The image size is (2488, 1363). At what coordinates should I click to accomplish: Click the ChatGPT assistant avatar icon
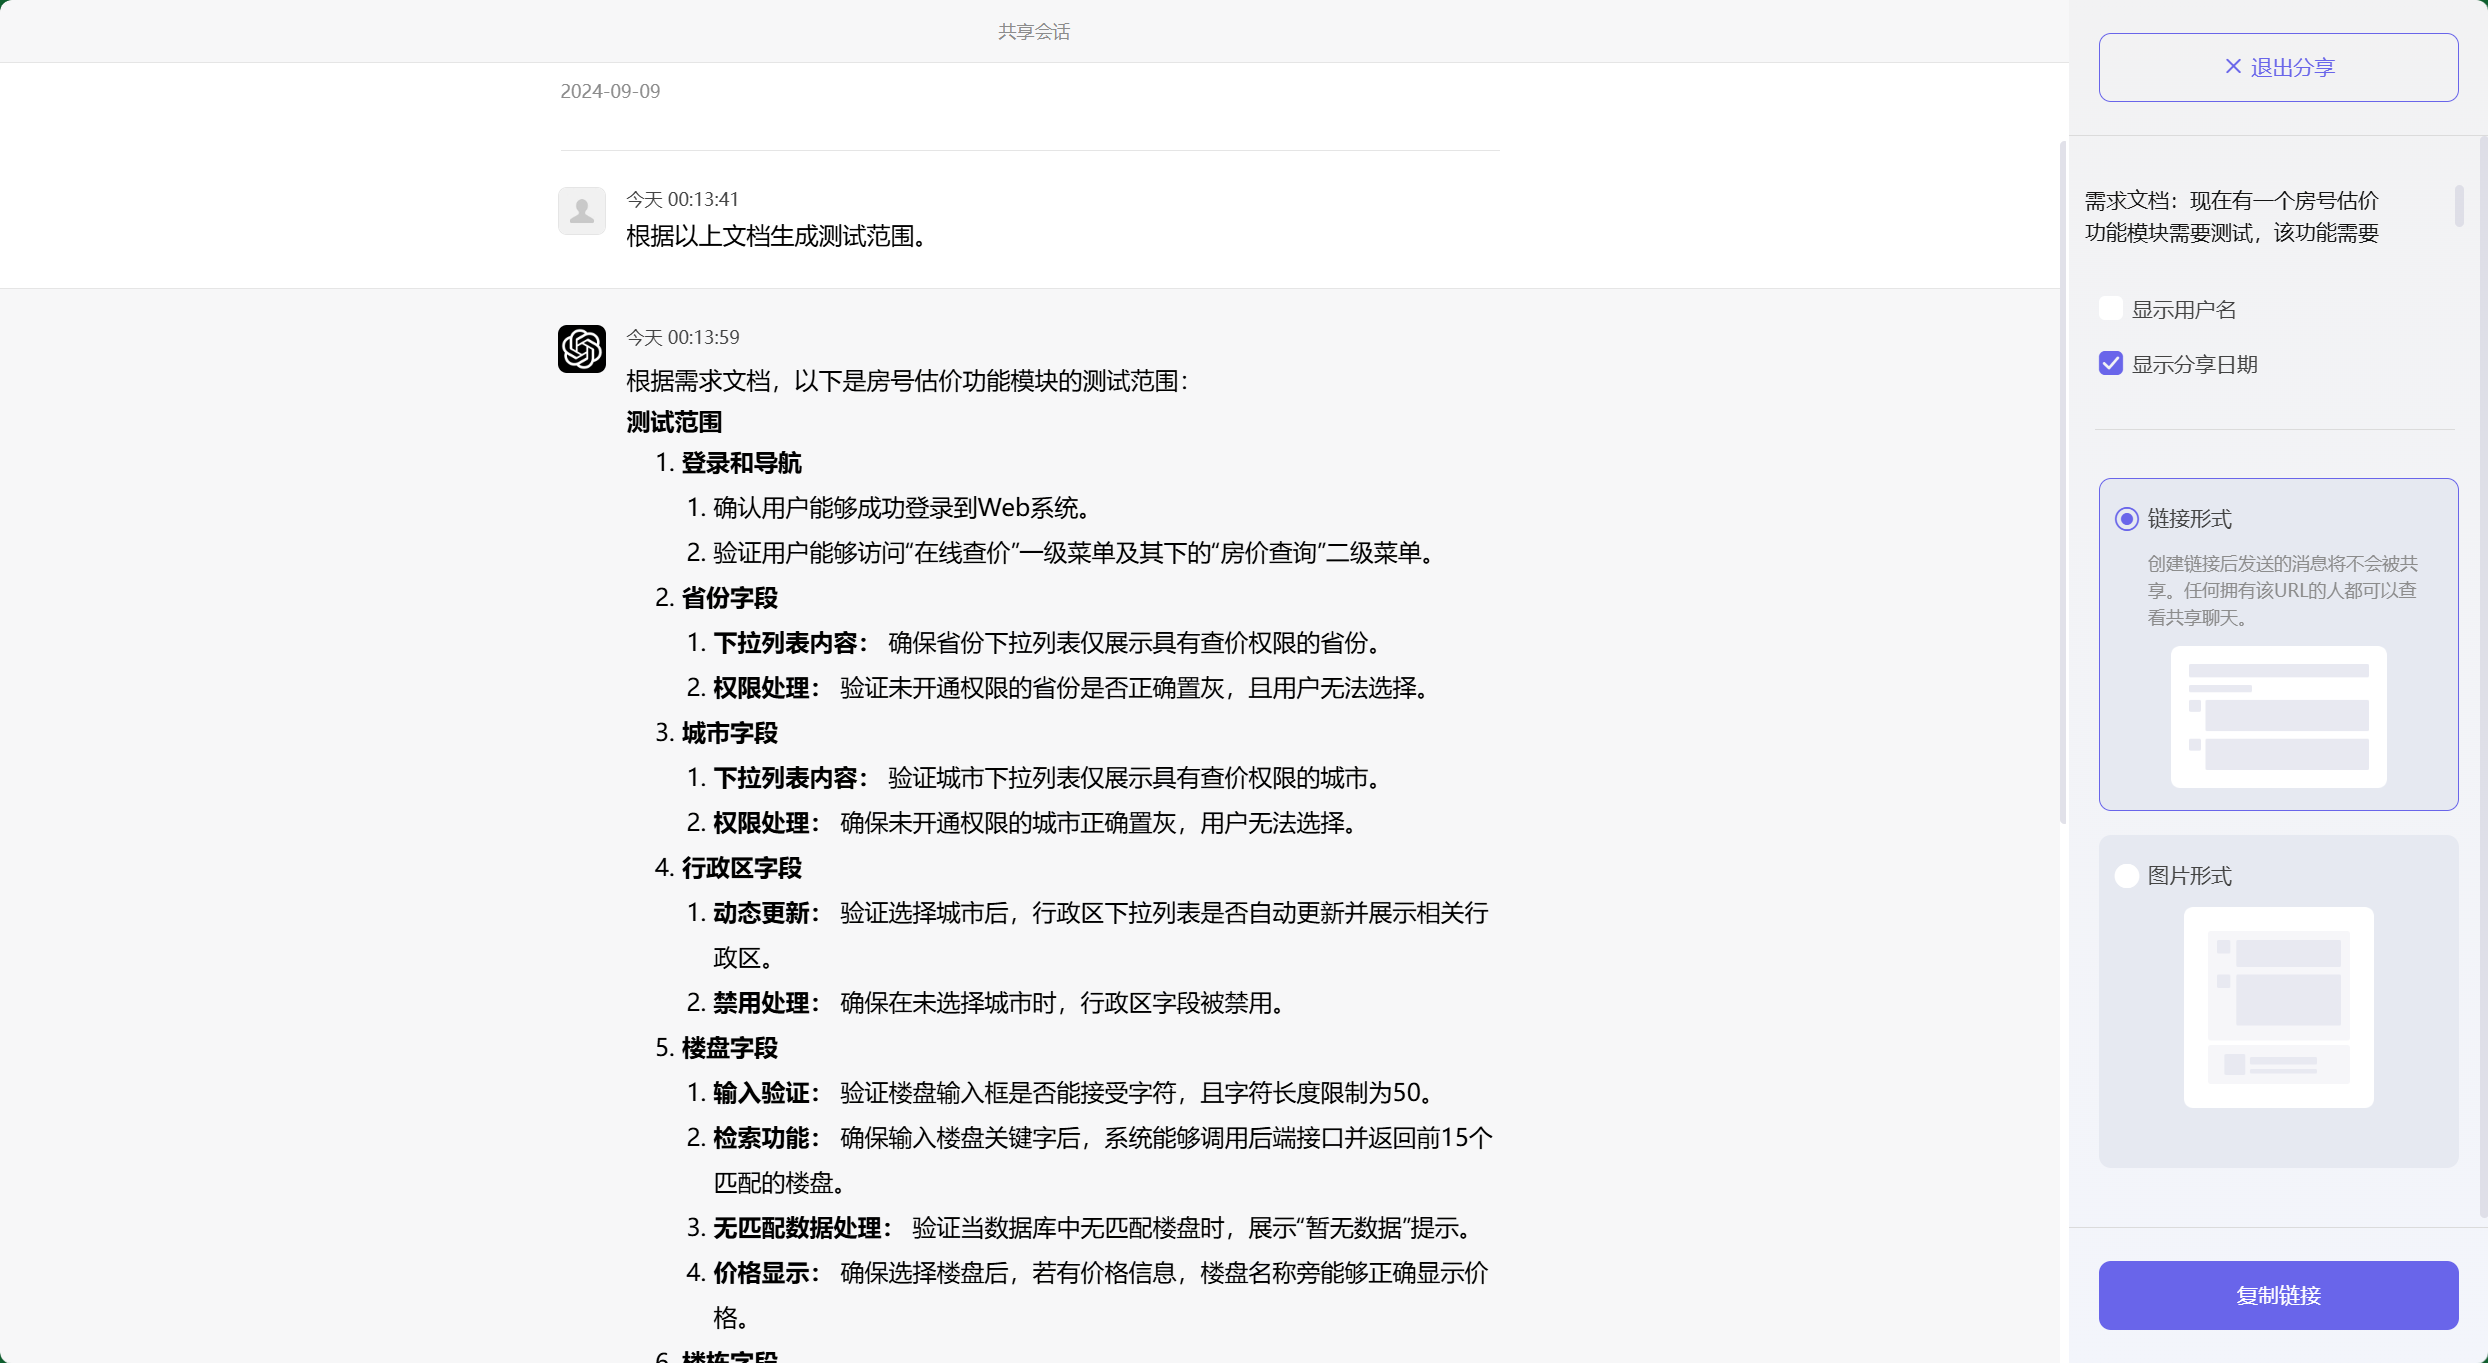pos(581,349)
